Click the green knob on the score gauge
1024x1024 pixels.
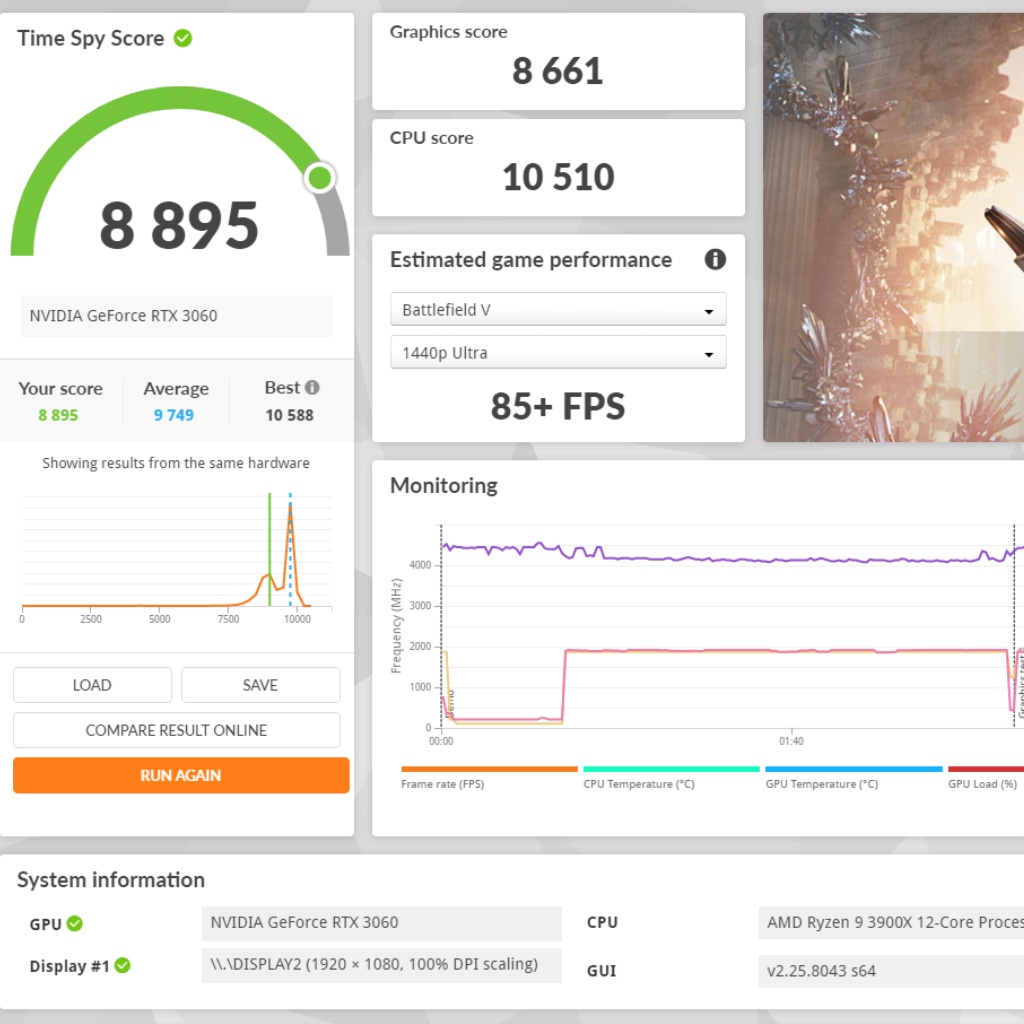click(319, 178)
